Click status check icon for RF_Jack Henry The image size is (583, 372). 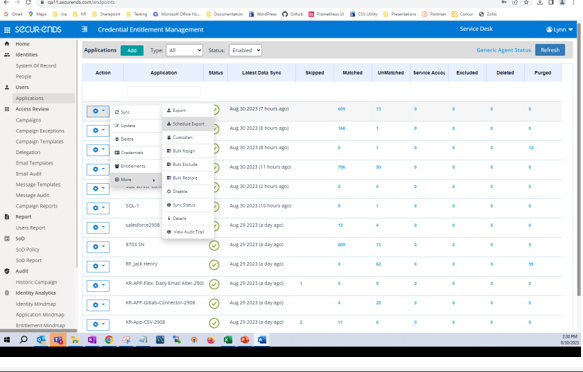point(214,265)
